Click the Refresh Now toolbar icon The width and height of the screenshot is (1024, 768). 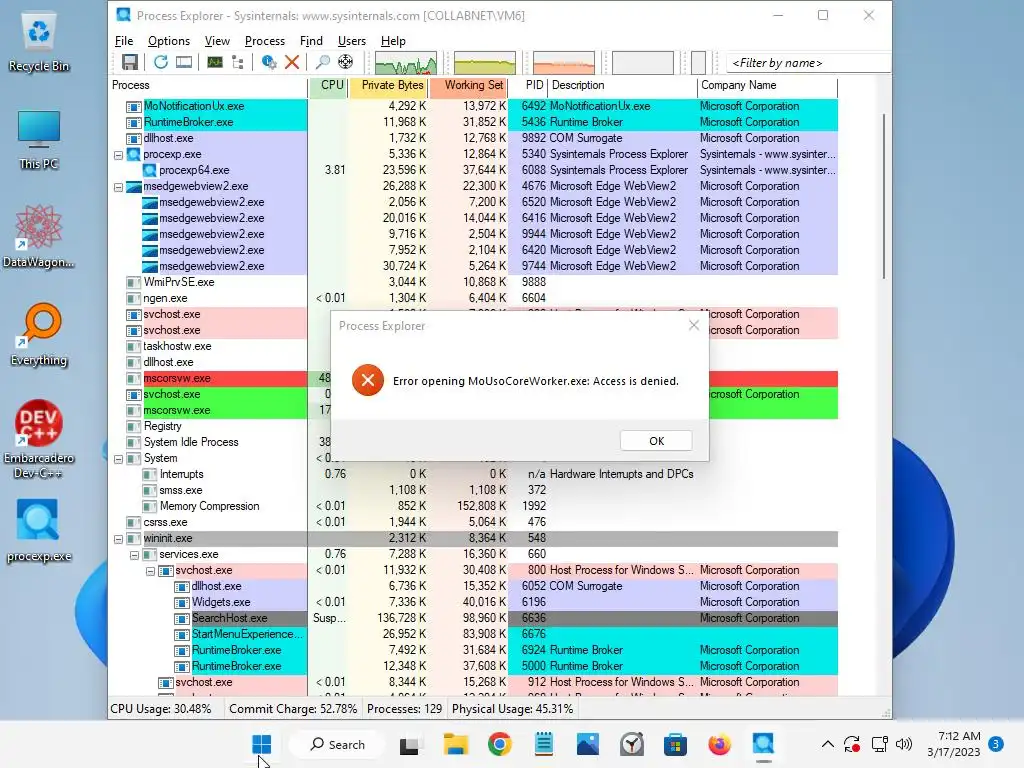[x=161, y=62]
